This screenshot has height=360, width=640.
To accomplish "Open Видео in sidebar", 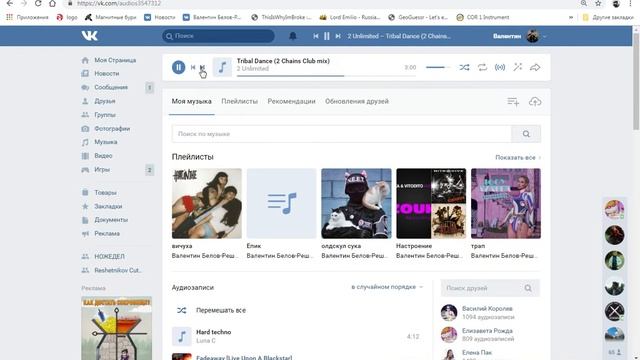I will tap(103, 156).
